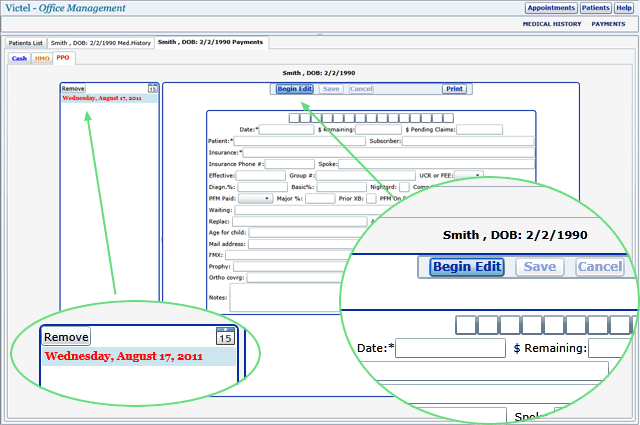Focus the Basic% input field
This screenshot has height=425, width=640.
coord(342,187)
